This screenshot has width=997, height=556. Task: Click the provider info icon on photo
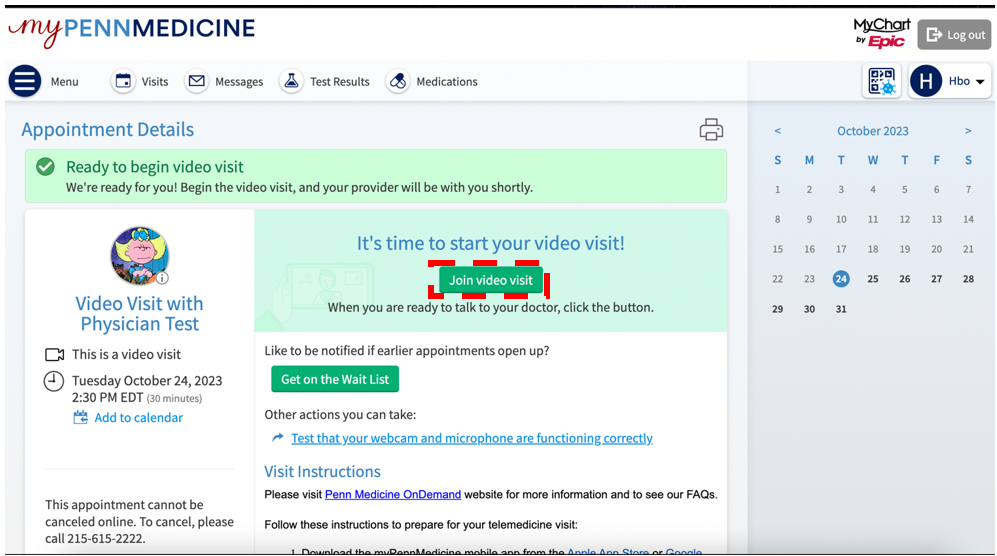(x=163, y=278)
